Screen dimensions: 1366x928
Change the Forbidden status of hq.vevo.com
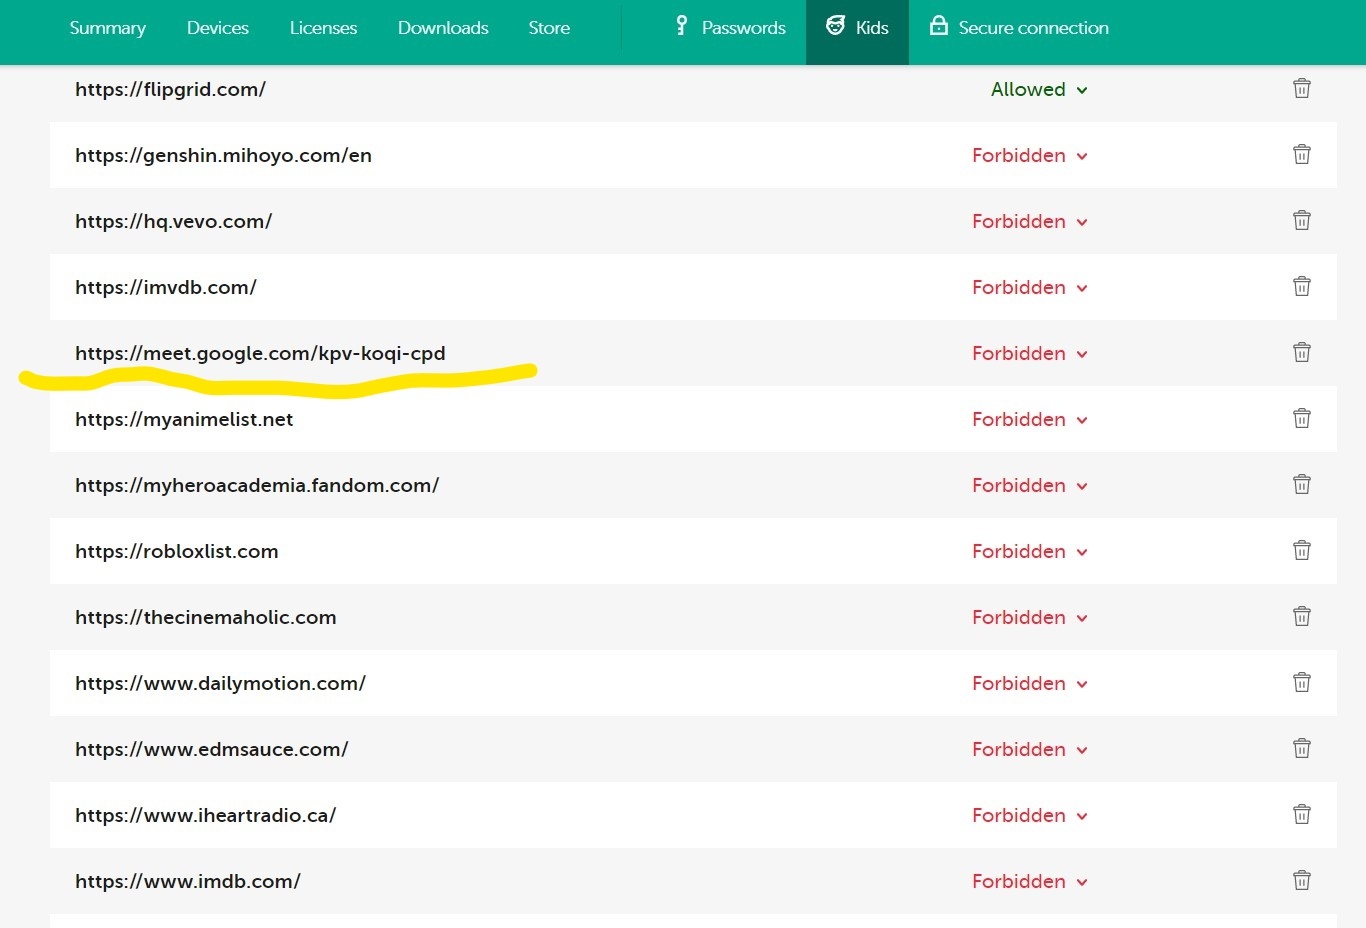pyautogui.click(x=1030, y=221)
